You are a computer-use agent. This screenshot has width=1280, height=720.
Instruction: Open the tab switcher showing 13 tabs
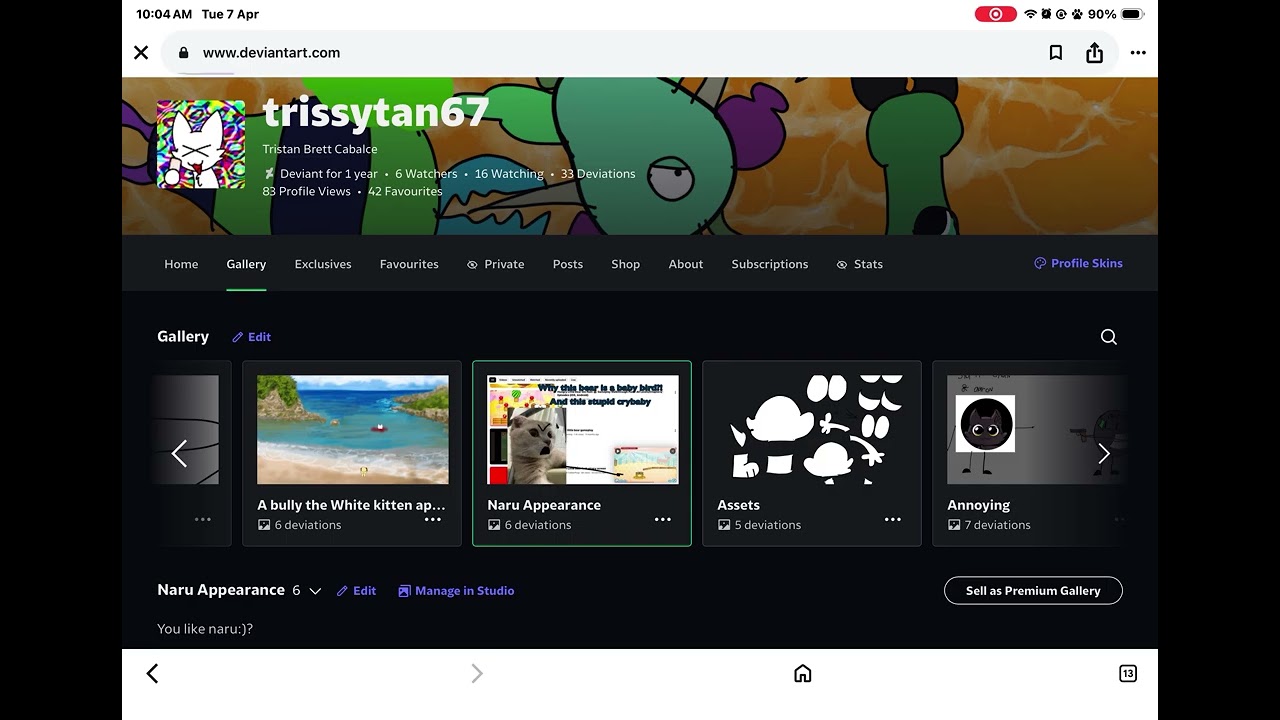[x=1128, y=674]
